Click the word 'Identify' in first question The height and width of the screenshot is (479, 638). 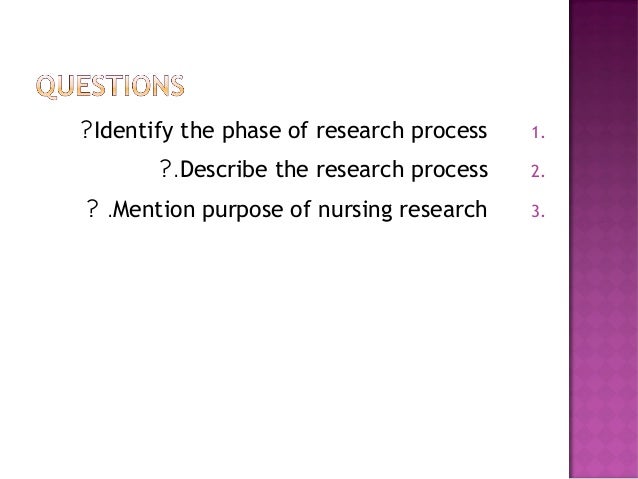(x=133, y=131)
